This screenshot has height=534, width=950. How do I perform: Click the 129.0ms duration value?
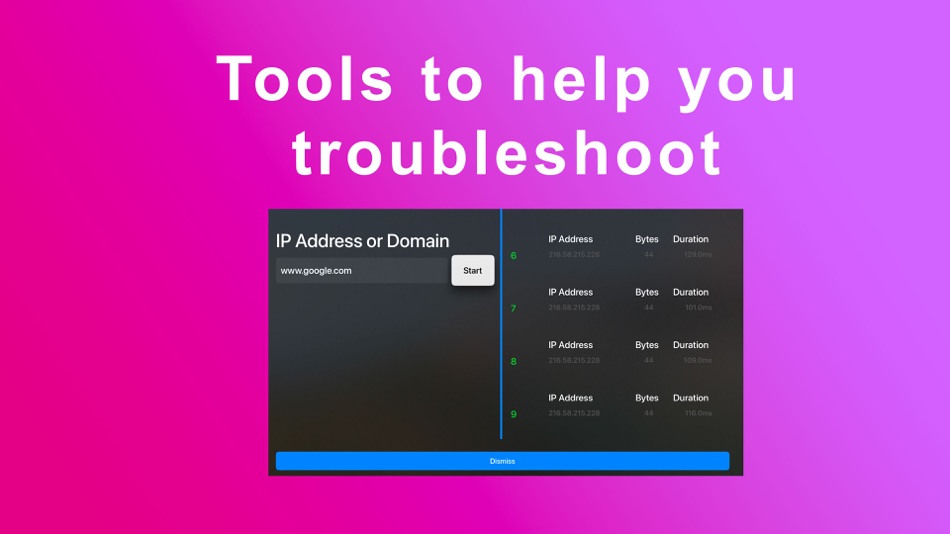point(698,255)
